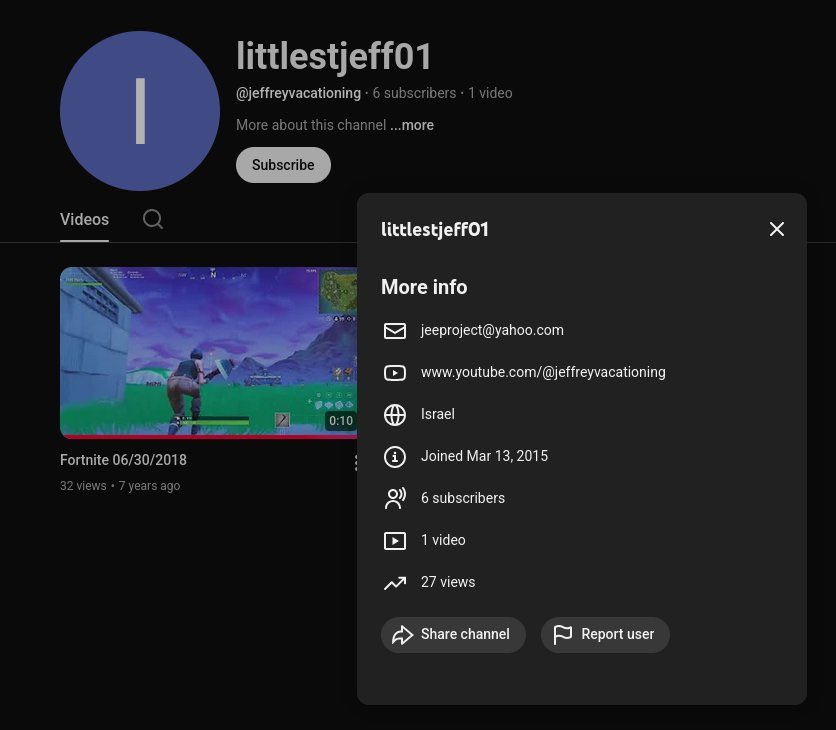
Task: Click the Share channel button
Action: pos(453,635)
